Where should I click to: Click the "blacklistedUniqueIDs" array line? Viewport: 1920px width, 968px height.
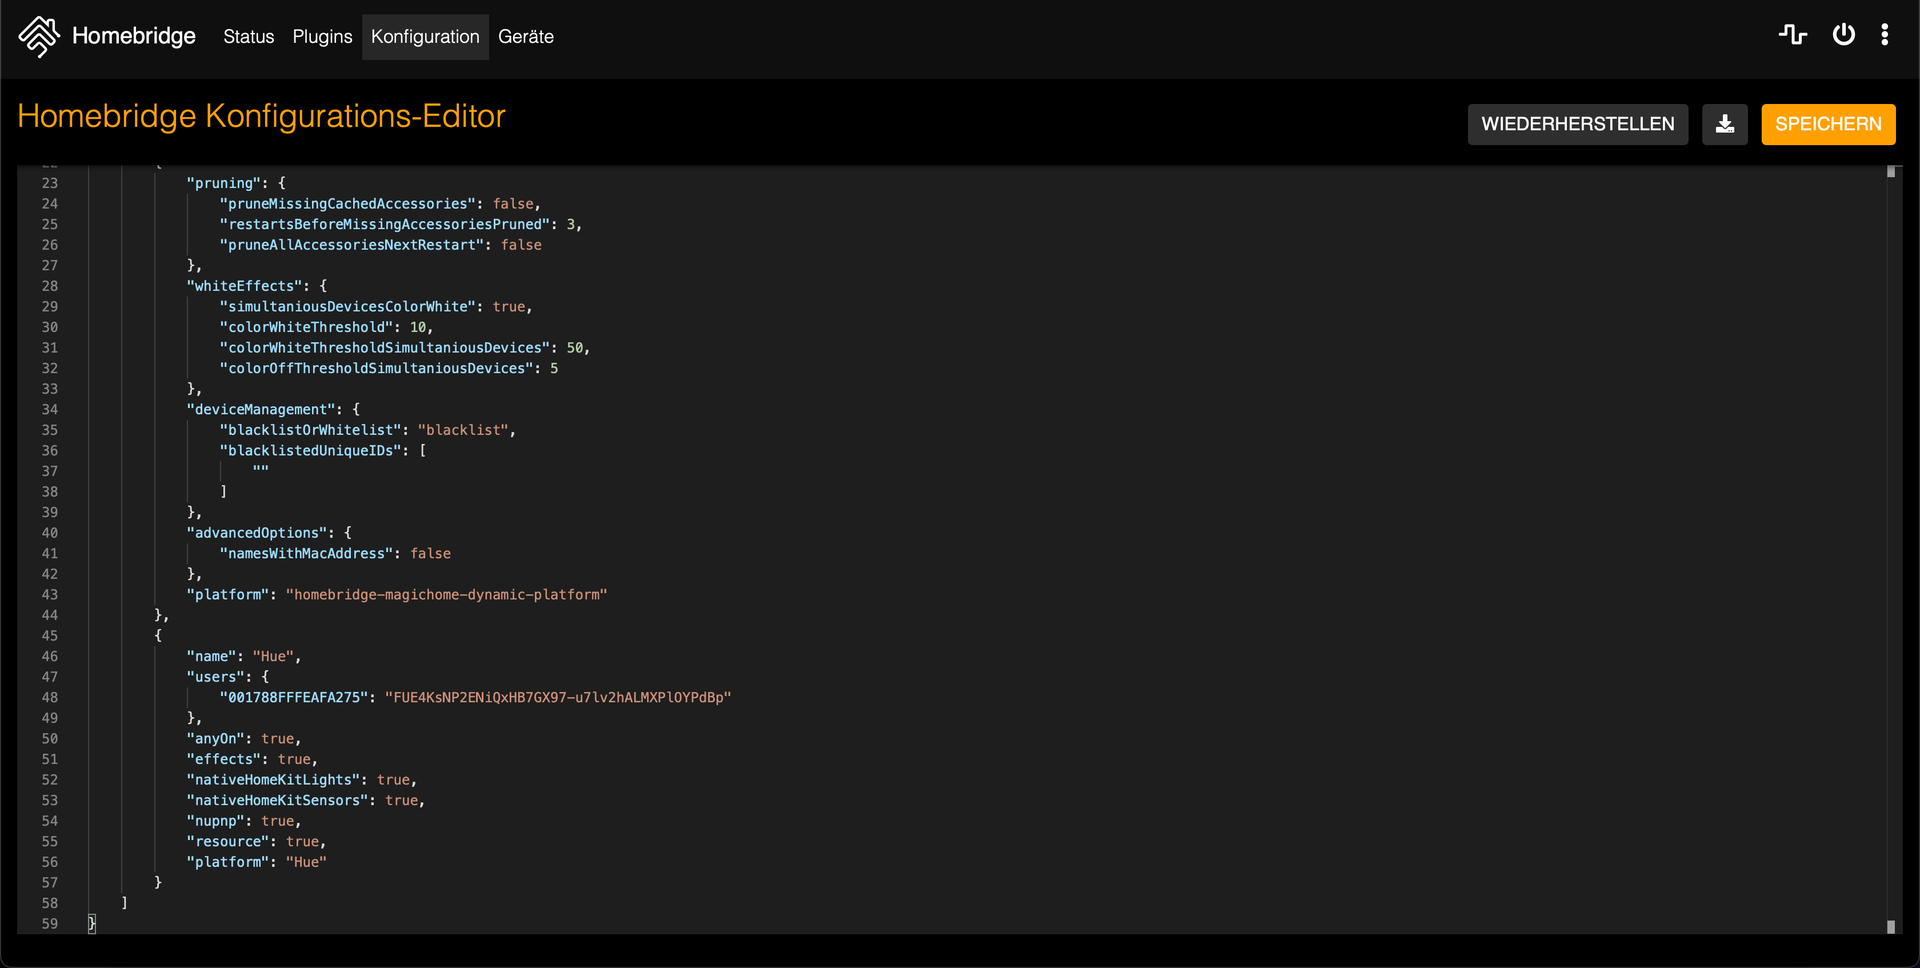pyautogui.click(x=312, y=451)
